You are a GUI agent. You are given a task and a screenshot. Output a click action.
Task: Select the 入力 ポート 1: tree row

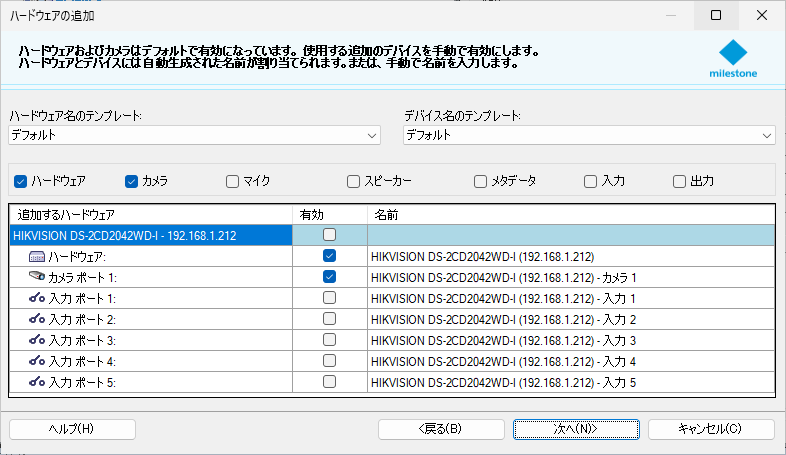point(150,299)
